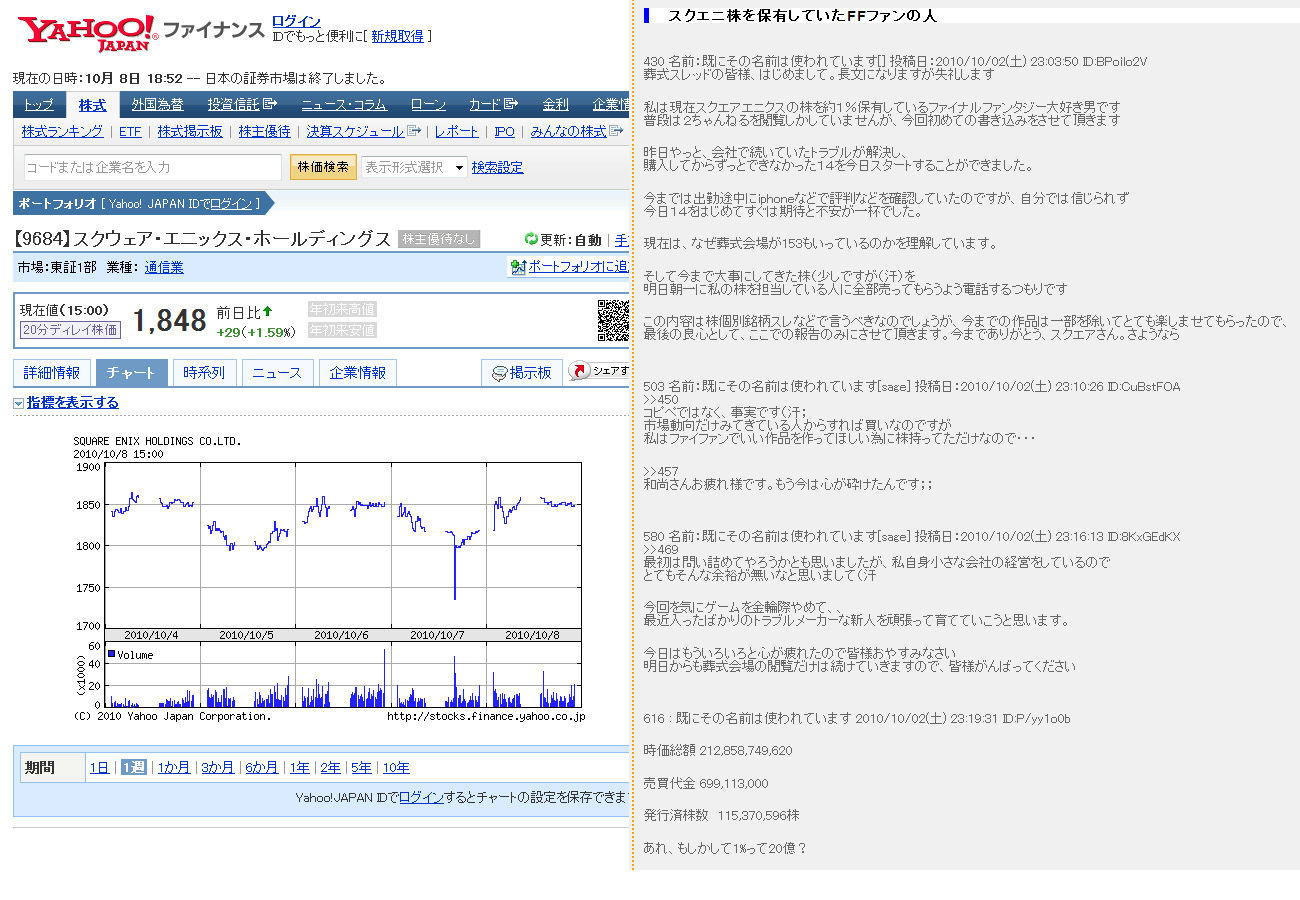Viewport: 1300px width, 900px height.
Task: Click the red share arrow icon
Action: pos(580,372)
